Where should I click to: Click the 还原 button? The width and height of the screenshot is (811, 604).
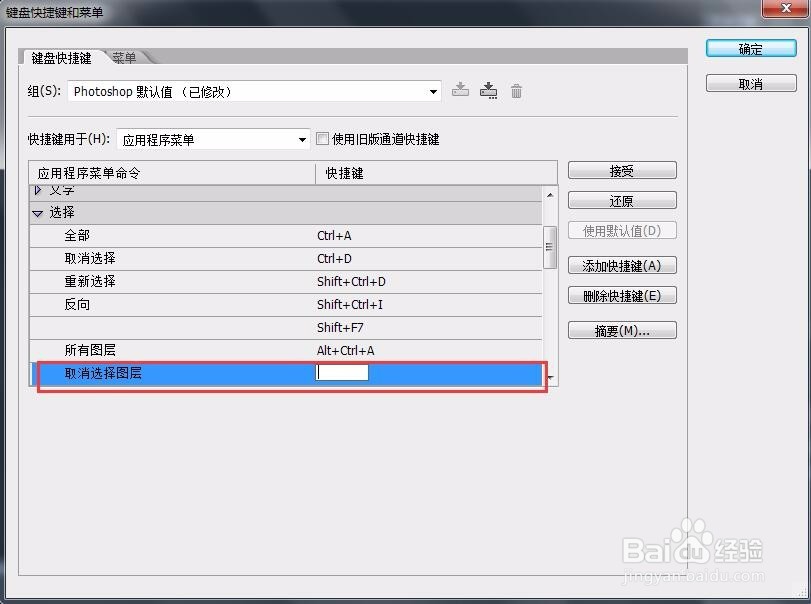point(622,200)
